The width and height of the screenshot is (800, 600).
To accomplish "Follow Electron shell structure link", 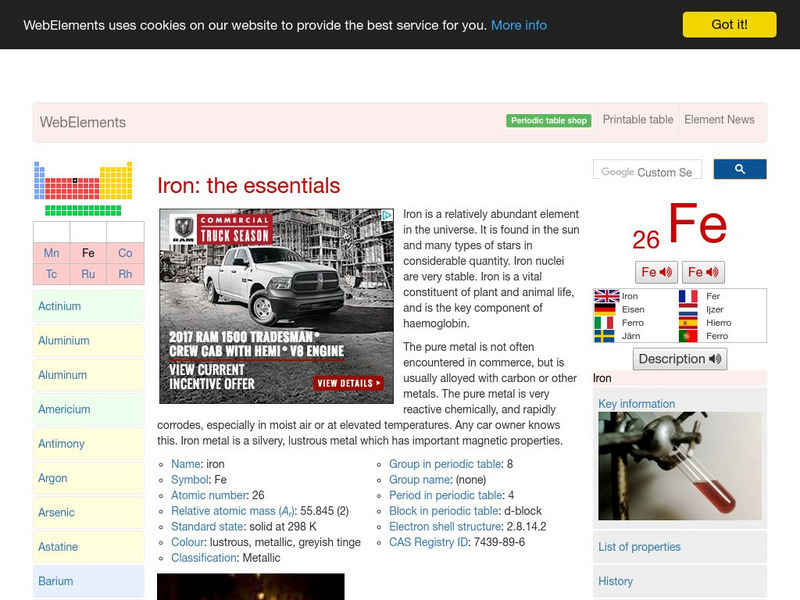I will pos(445,527).
